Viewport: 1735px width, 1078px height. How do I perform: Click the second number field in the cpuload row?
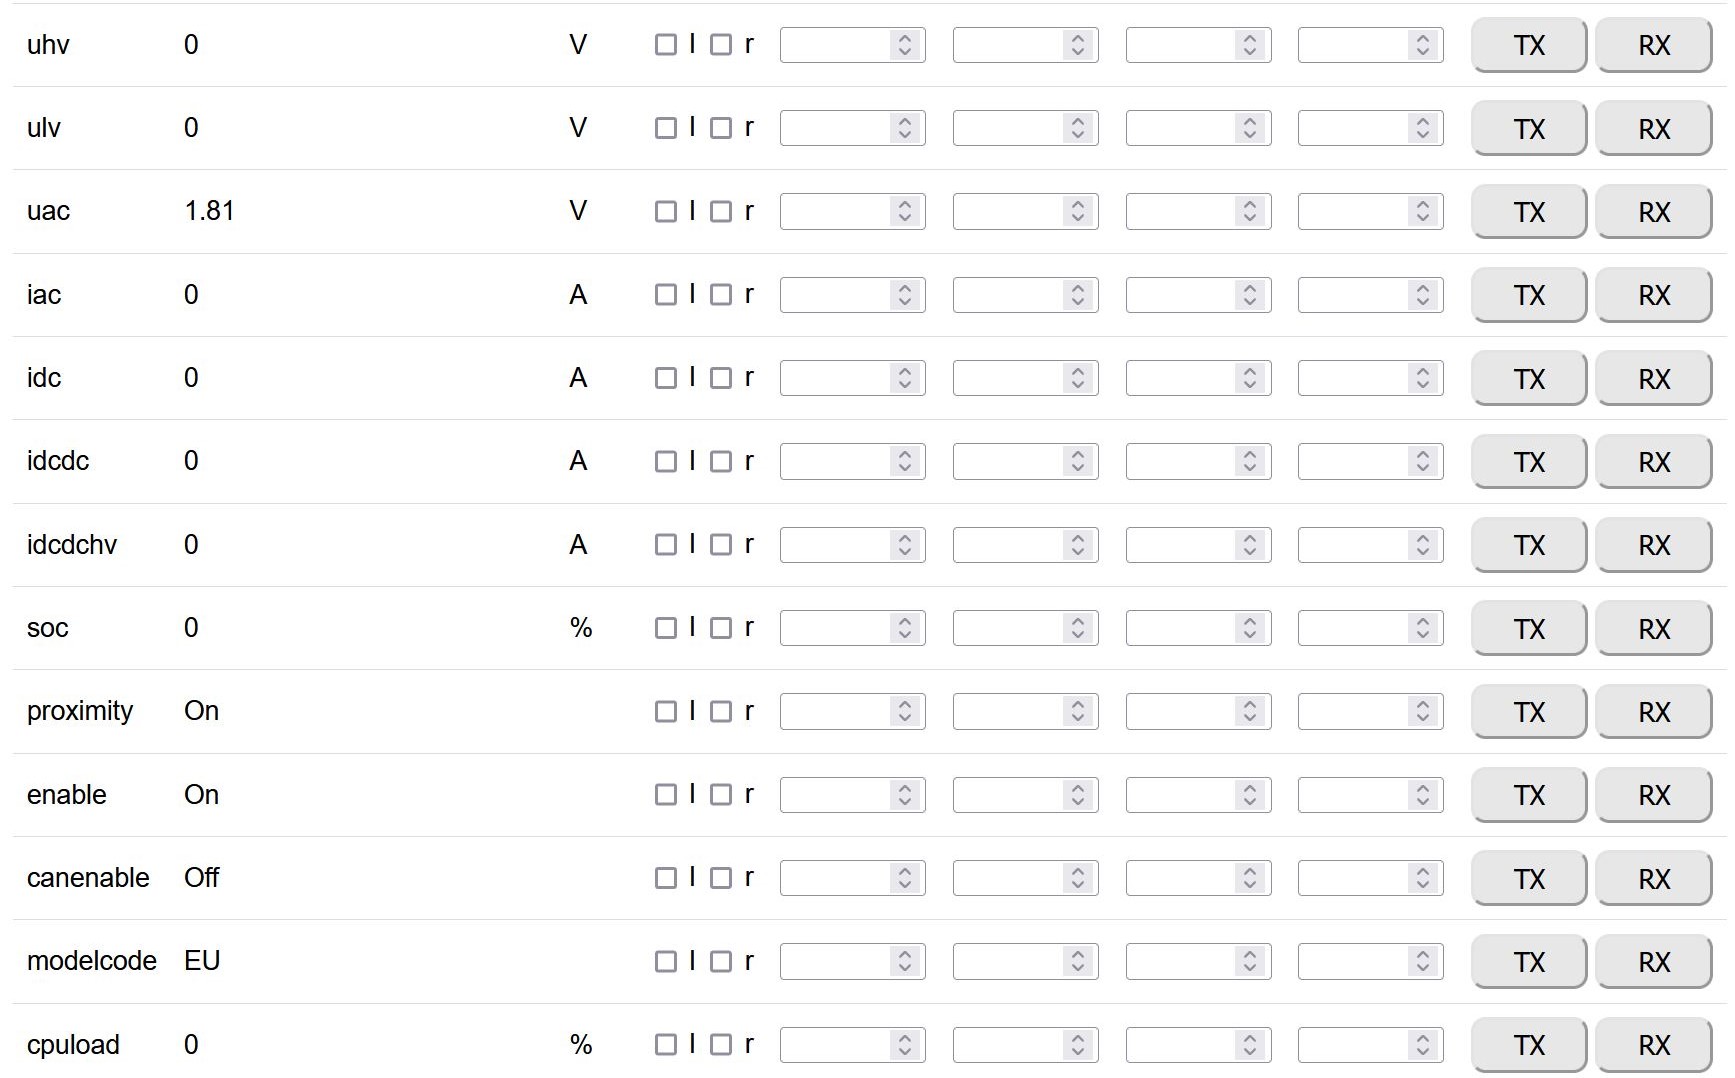point(1008,1045)
